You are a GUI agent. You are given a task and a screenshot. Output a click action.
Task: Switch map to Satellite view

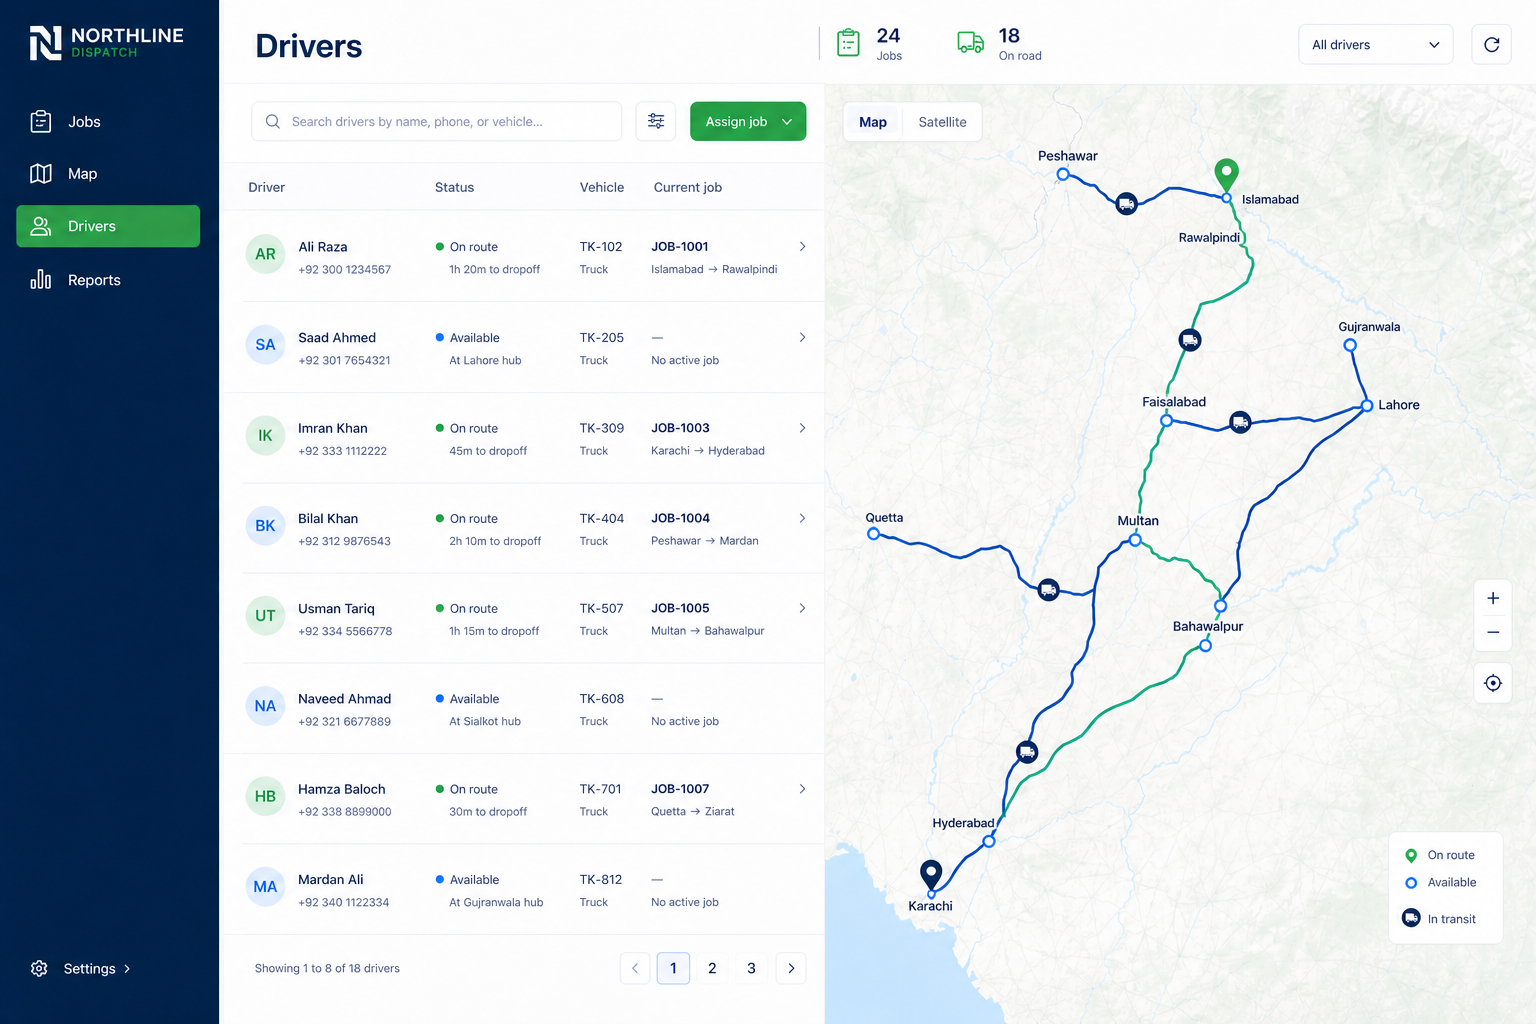point(942,122)
